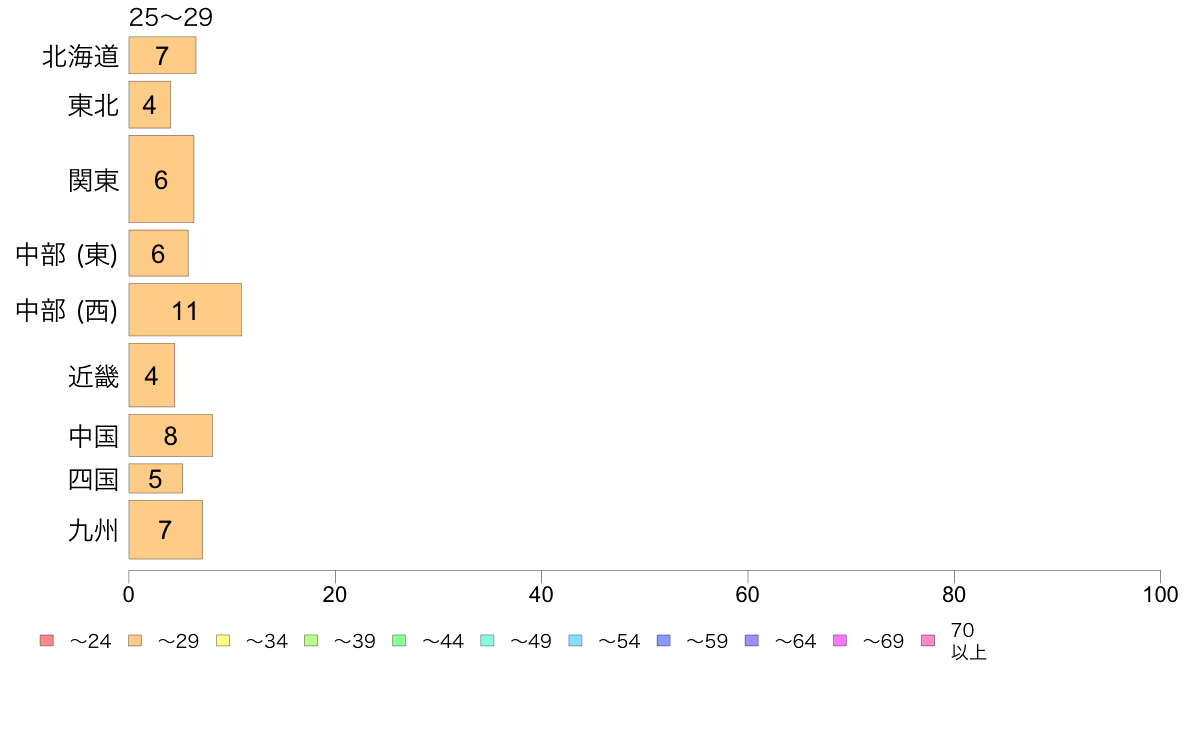Click the 中国 bar labeled 8
The image size is (1188, 736).
coord(170,435)
